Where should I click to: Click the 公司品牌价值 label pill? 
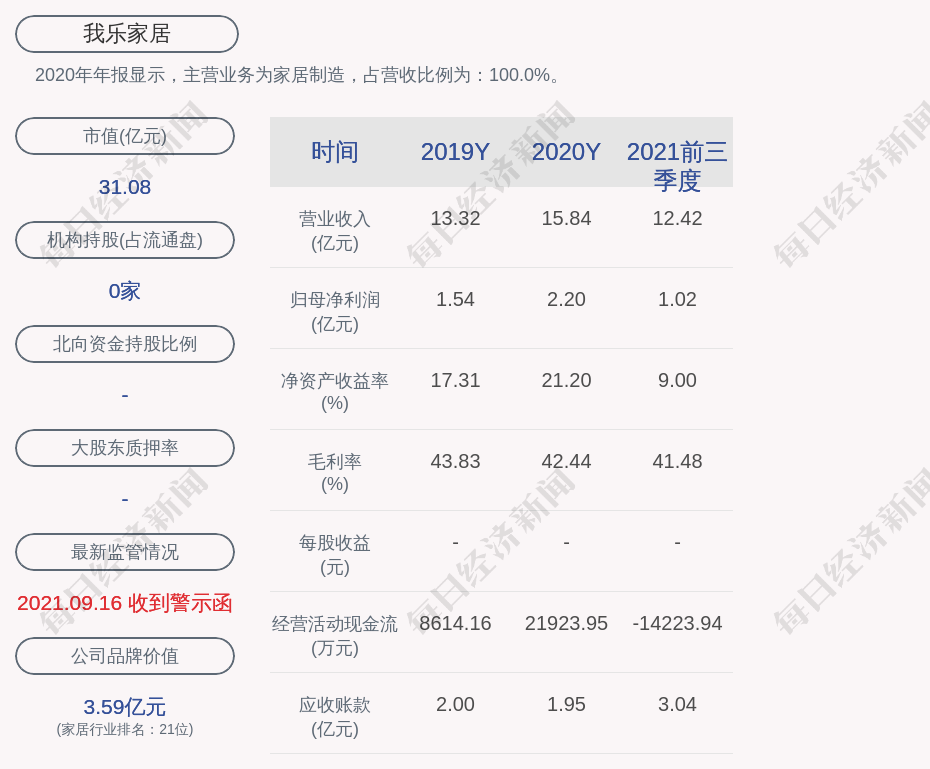(x=125, y=656)
